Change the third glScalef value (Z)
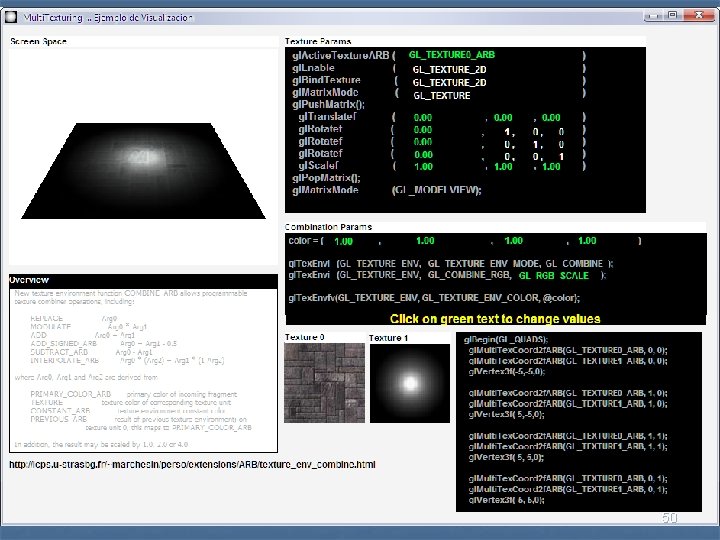The image size is (720, 540). (x=551, y=167)
